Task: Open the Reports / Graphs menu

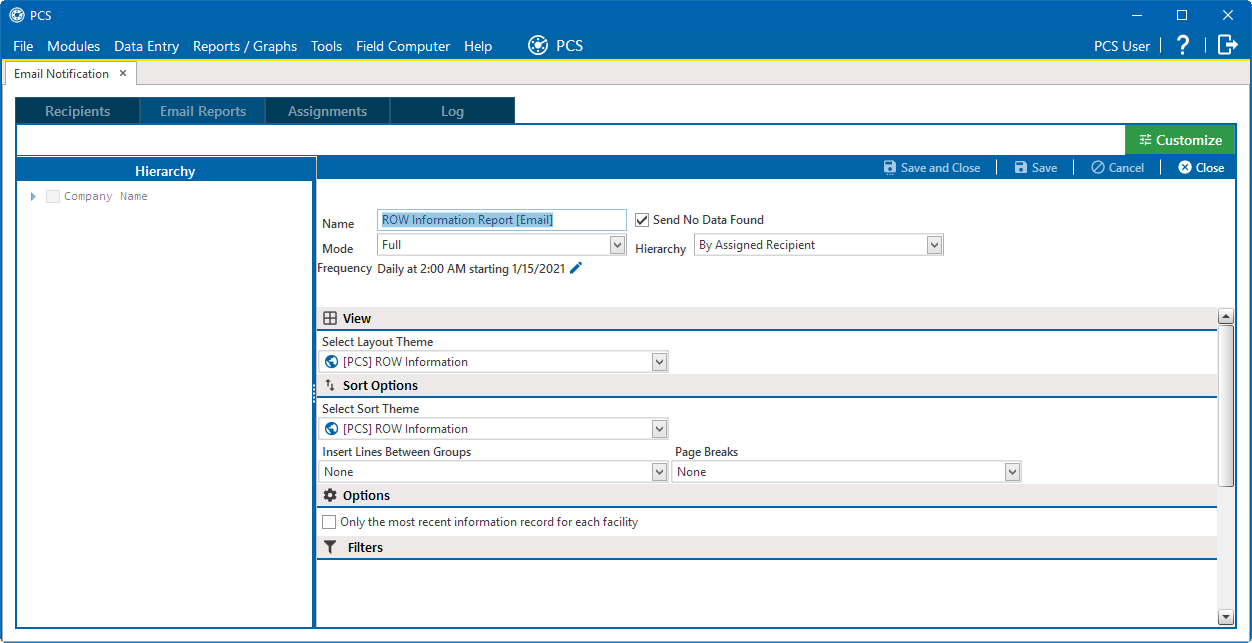Action: [x=245, y=46]
